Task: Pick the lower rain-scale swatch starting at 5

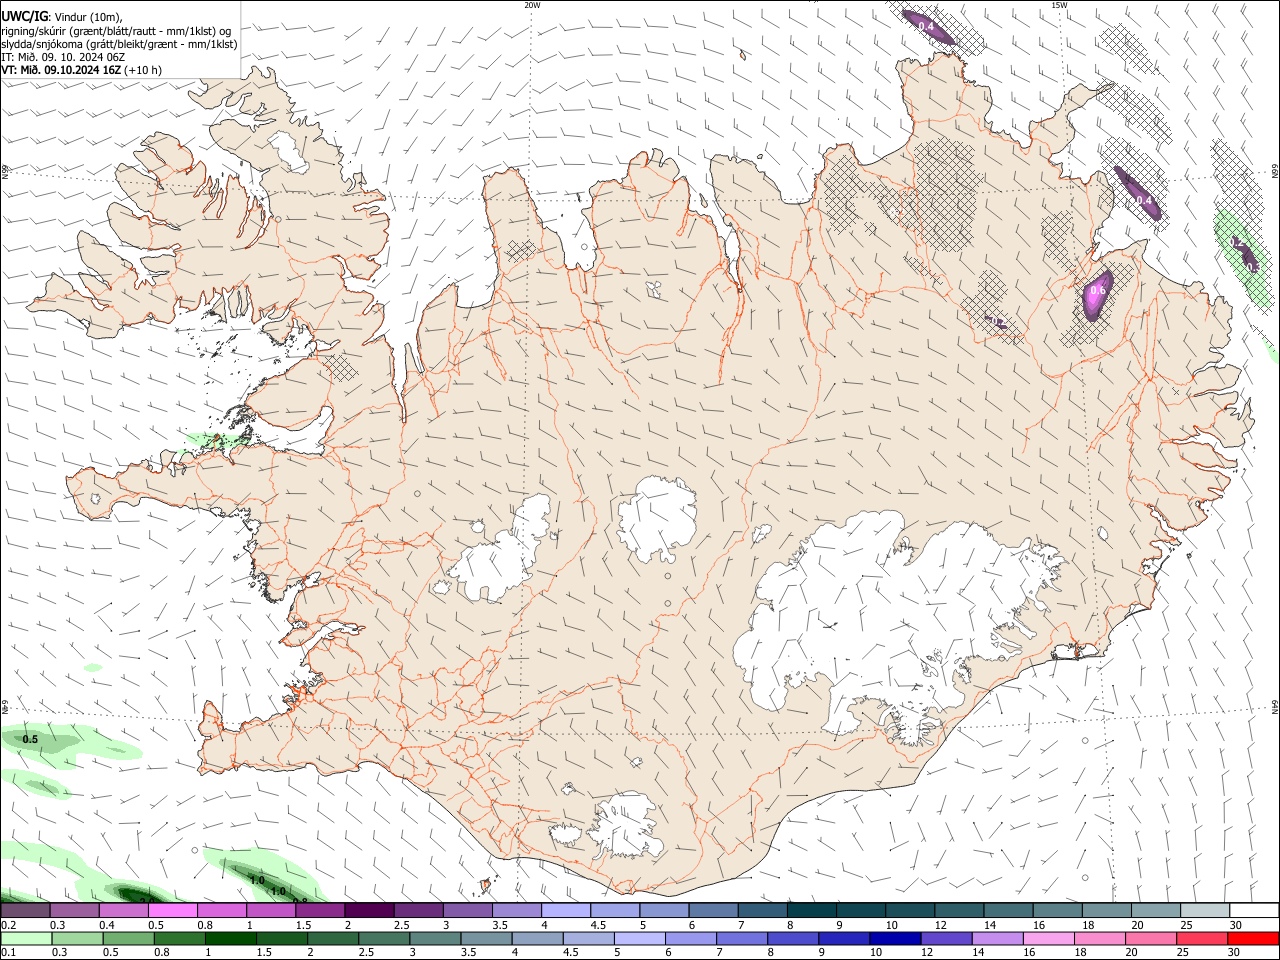Action: coord(640,938)
